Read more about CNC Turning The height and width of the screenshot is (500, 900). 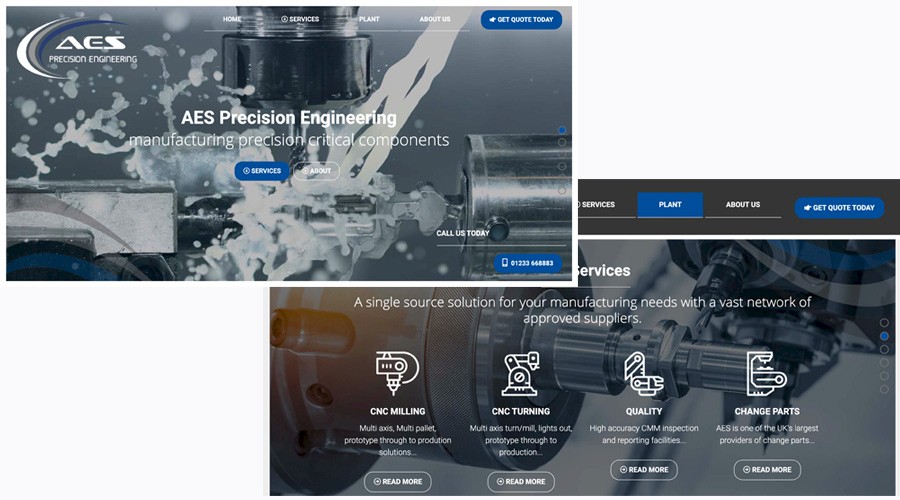coord(521,482)
